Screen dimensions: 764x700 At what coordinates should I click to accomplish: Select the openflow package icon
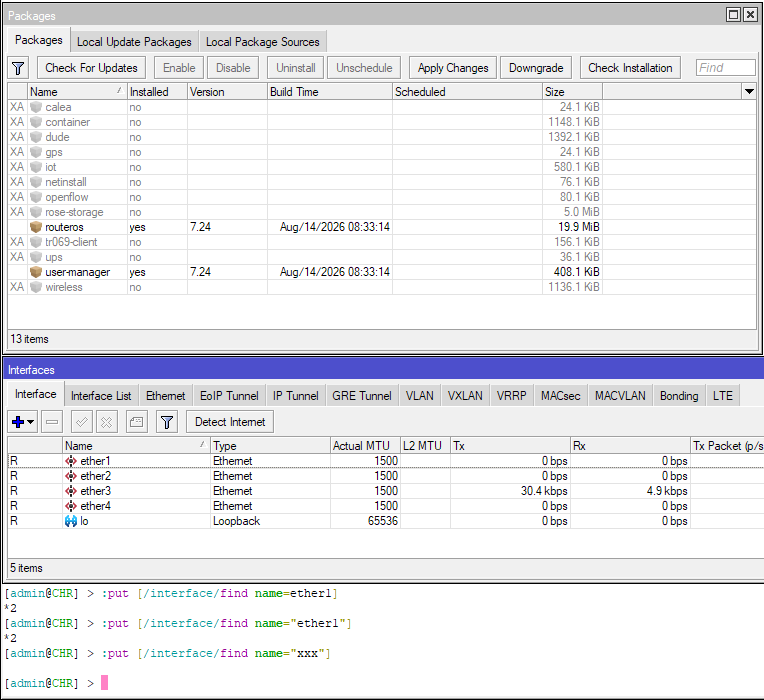coord(36,197)
